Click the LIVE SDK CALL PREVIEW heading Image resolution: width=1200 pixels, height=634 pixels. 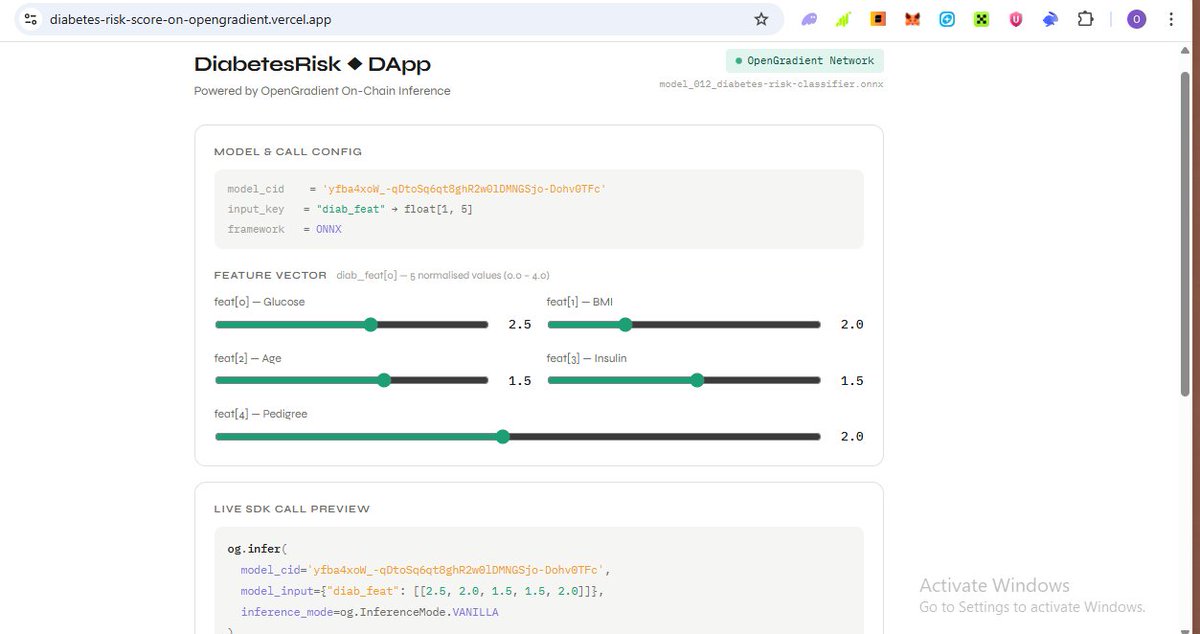[x=292, y=509]
